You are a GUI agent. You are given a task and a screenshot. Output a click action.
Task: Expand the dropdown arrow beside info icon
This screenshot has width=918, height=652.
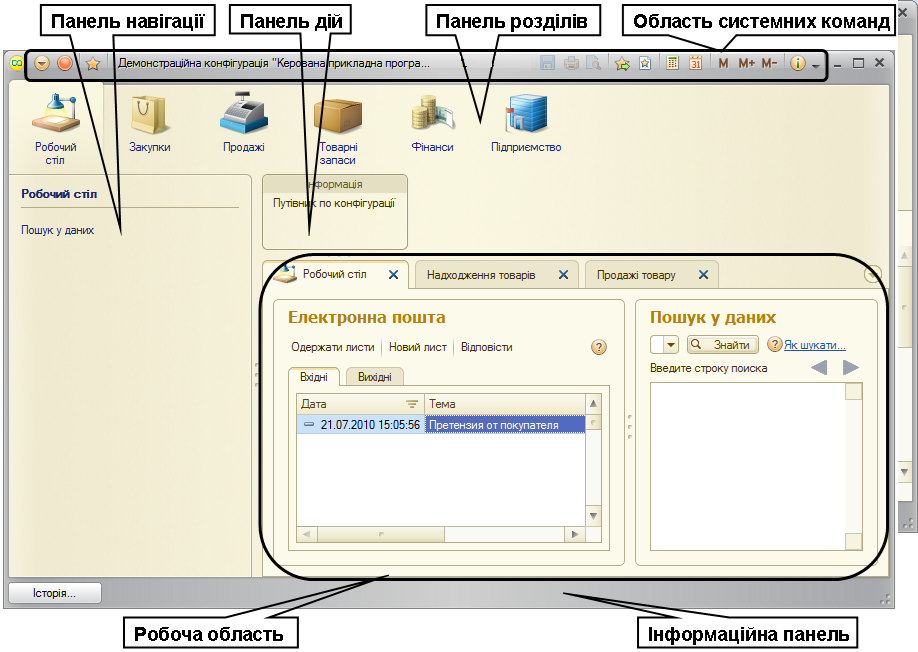point(816,65)
